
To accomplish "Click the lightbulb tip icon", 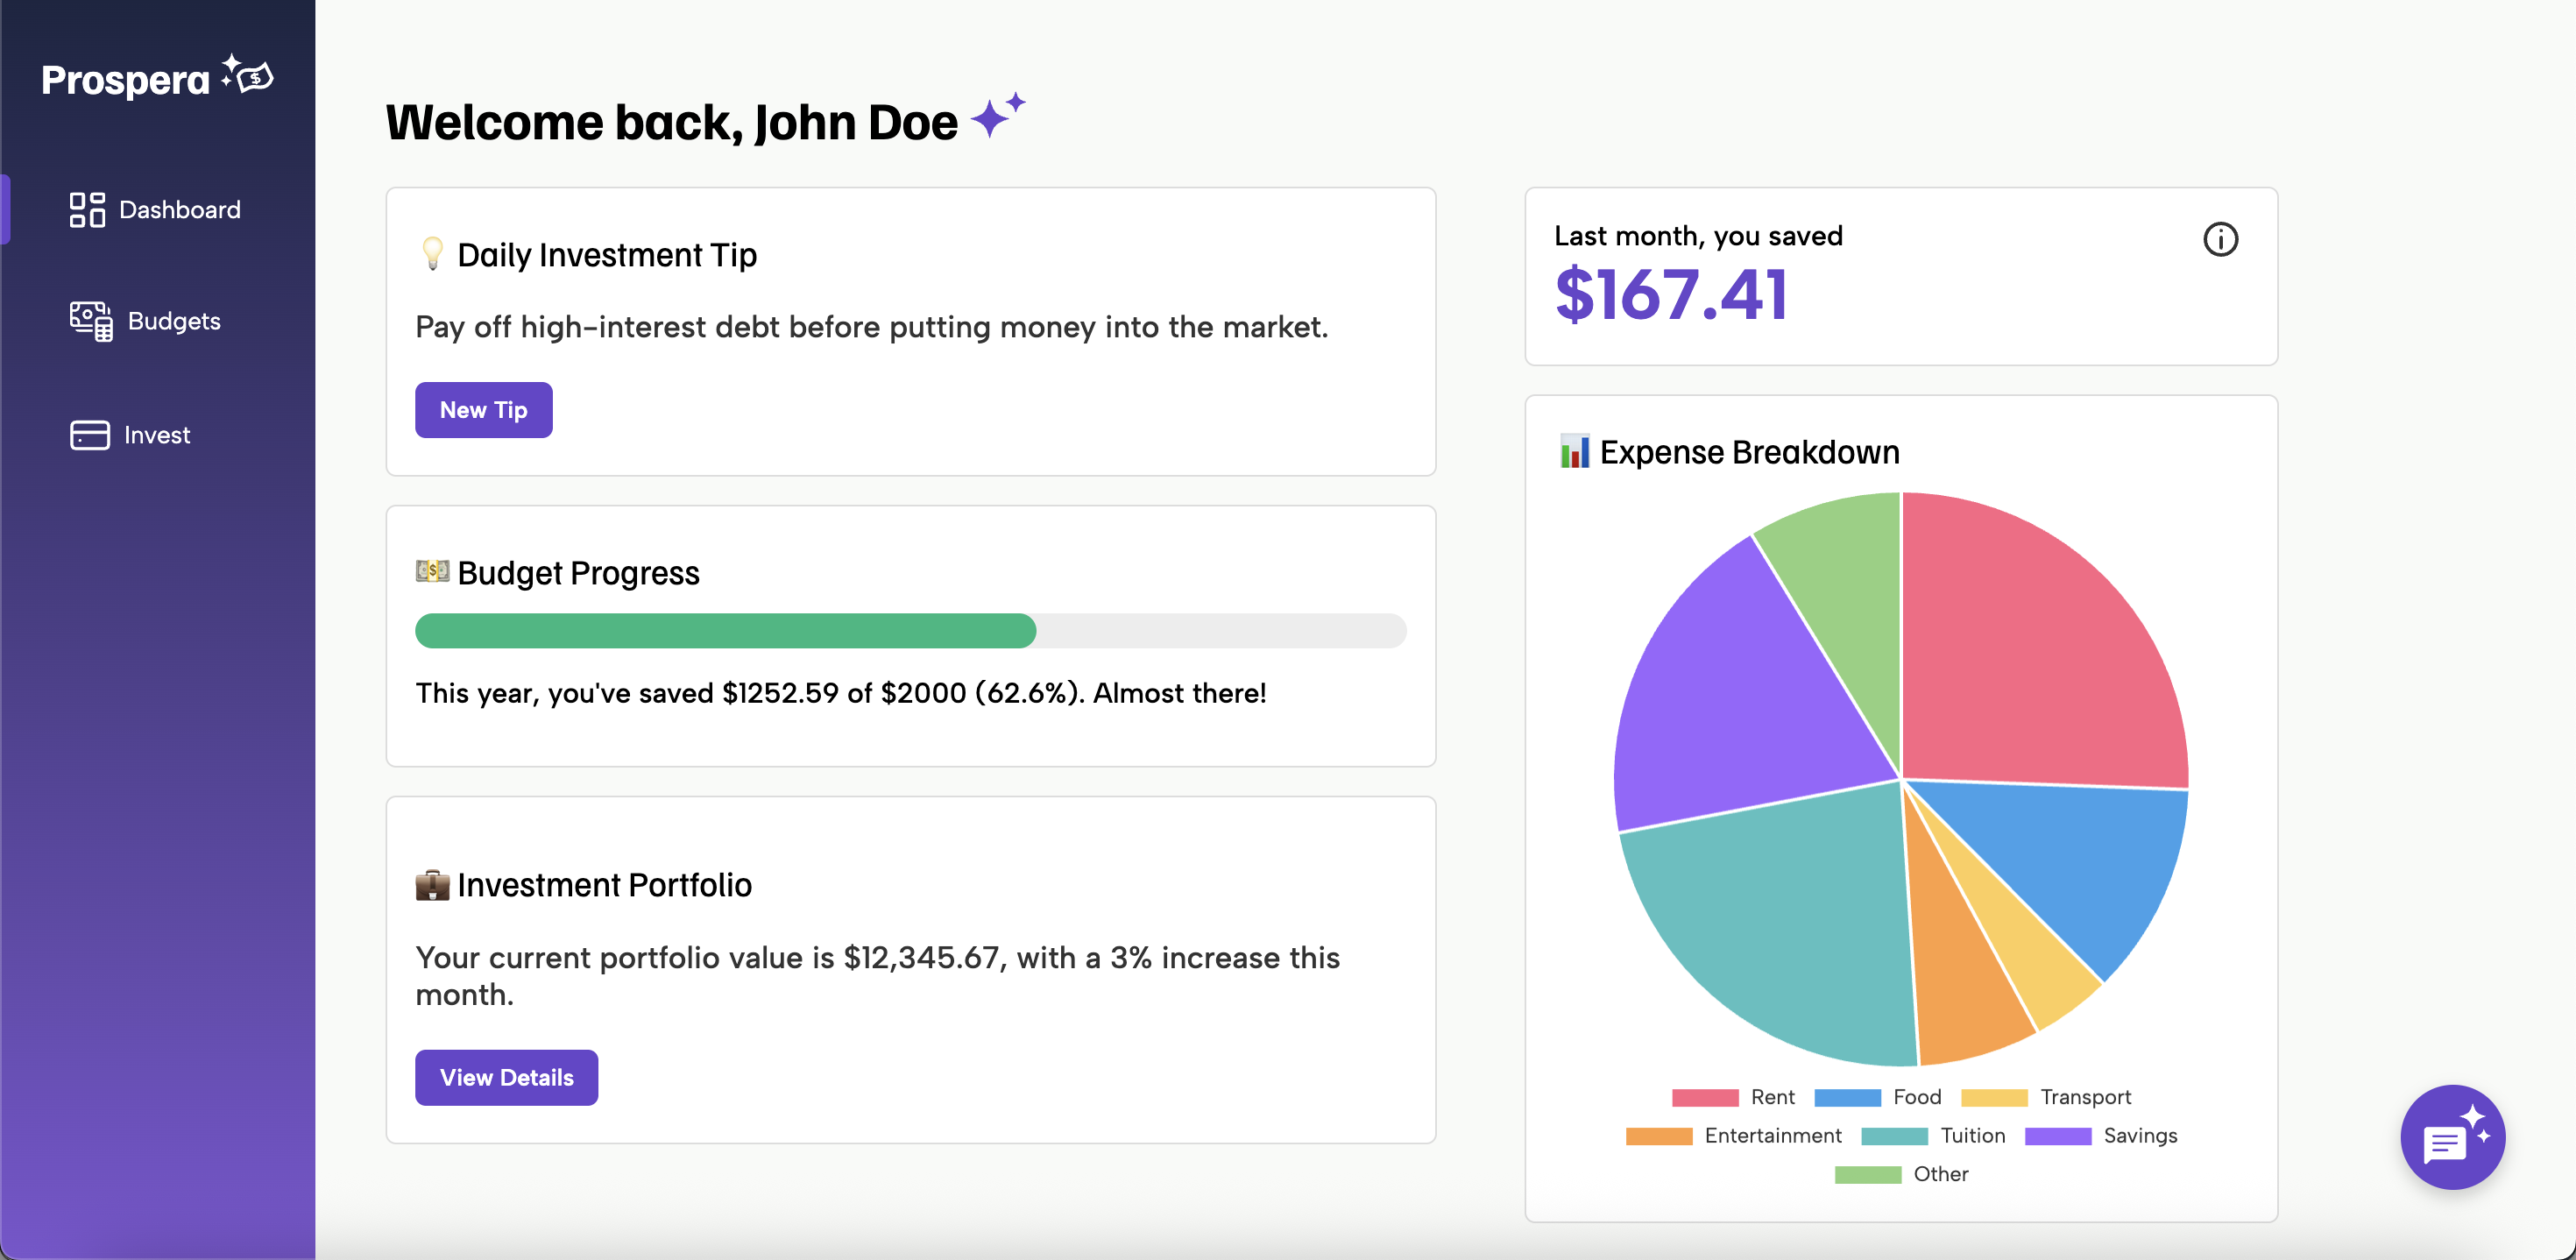I will [x=432, y=254].
